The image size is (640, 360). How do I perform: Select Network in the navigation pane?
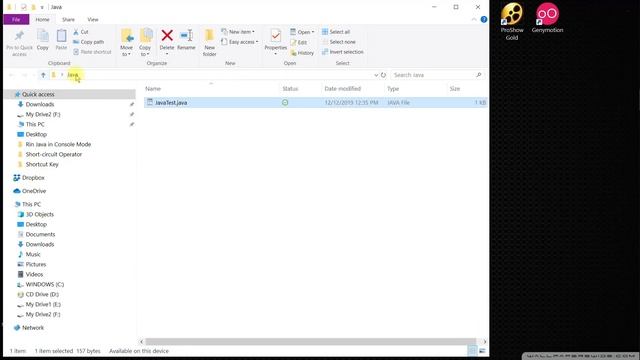[x=33, y=328]
